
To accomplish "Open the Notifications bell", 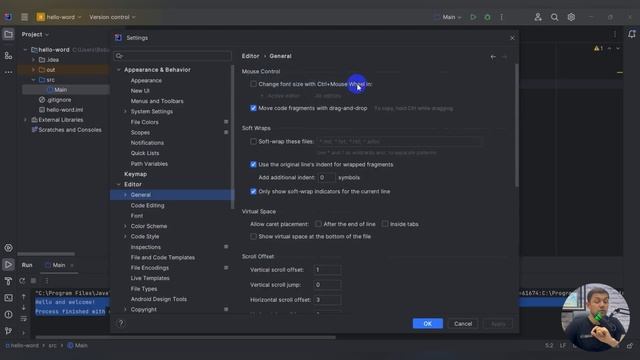I will click(631, 35).
